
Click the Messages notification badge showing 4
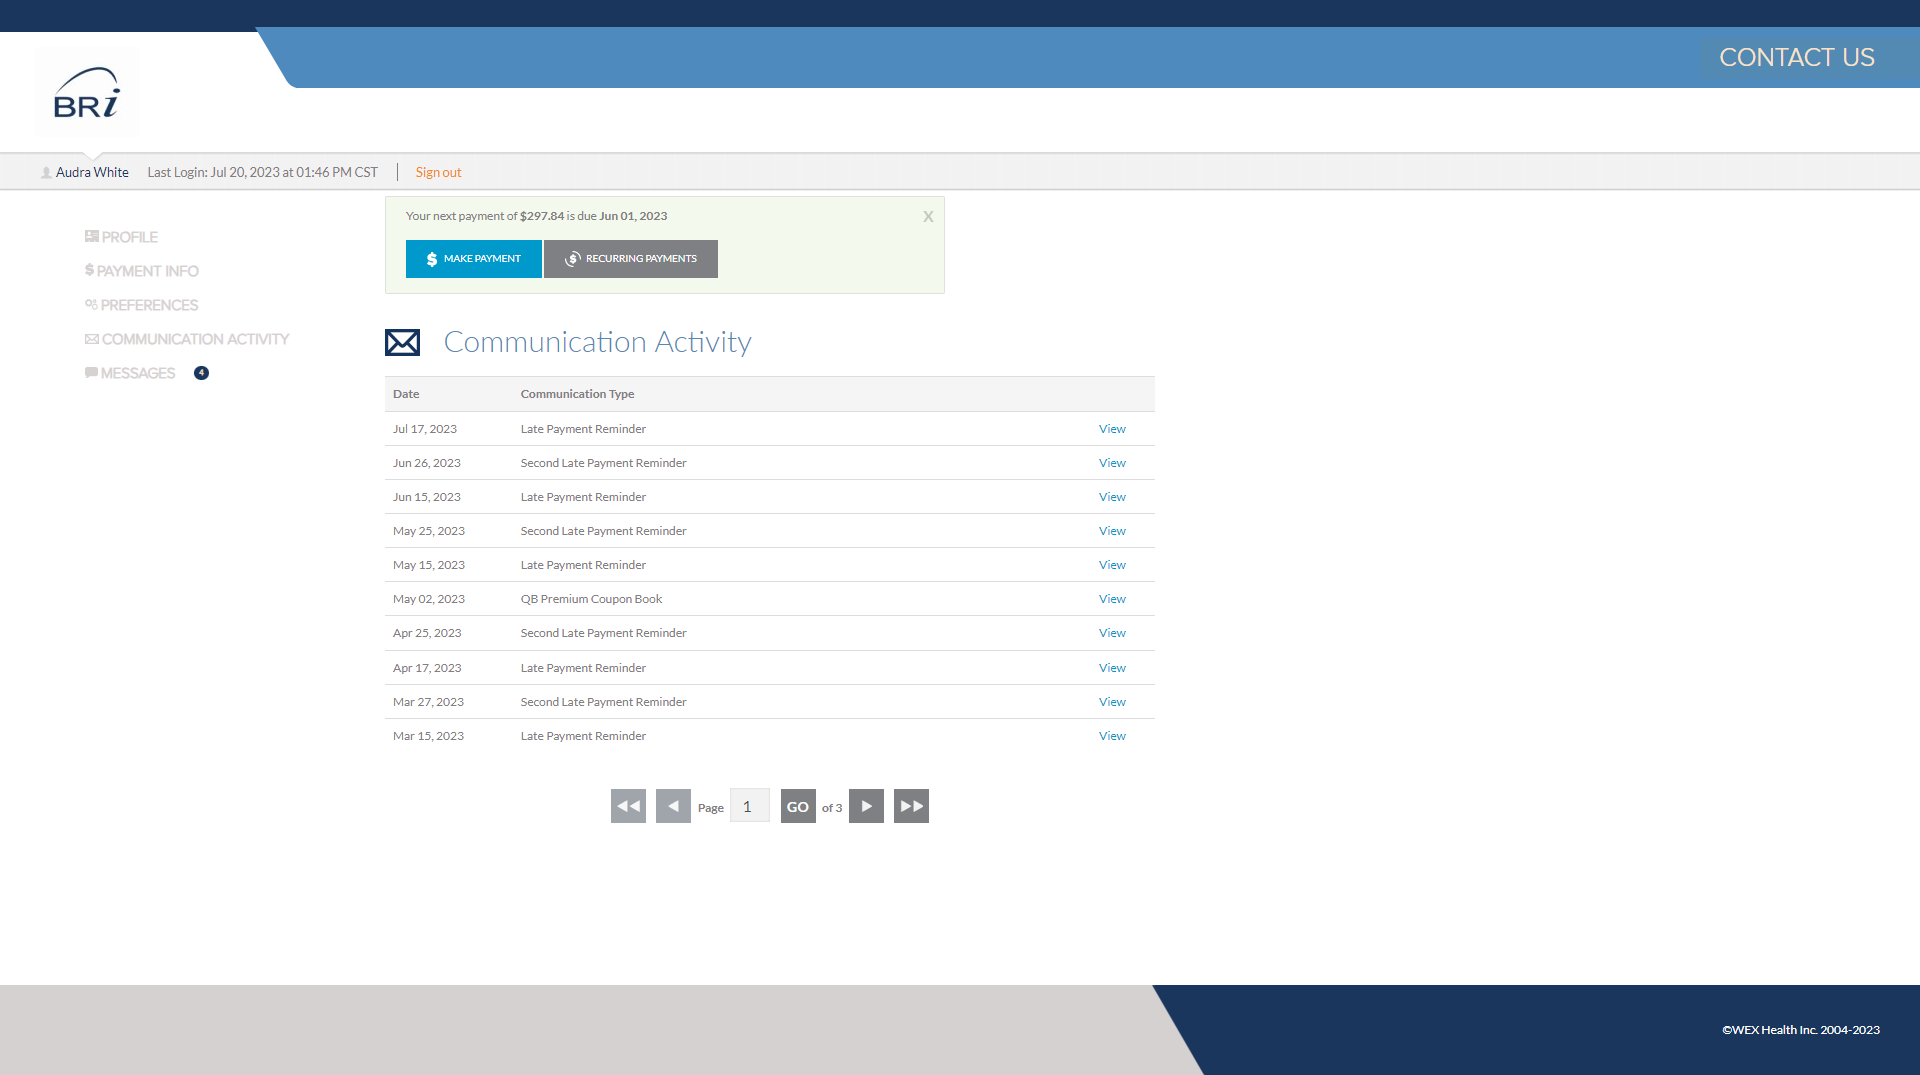coord(201,372)
